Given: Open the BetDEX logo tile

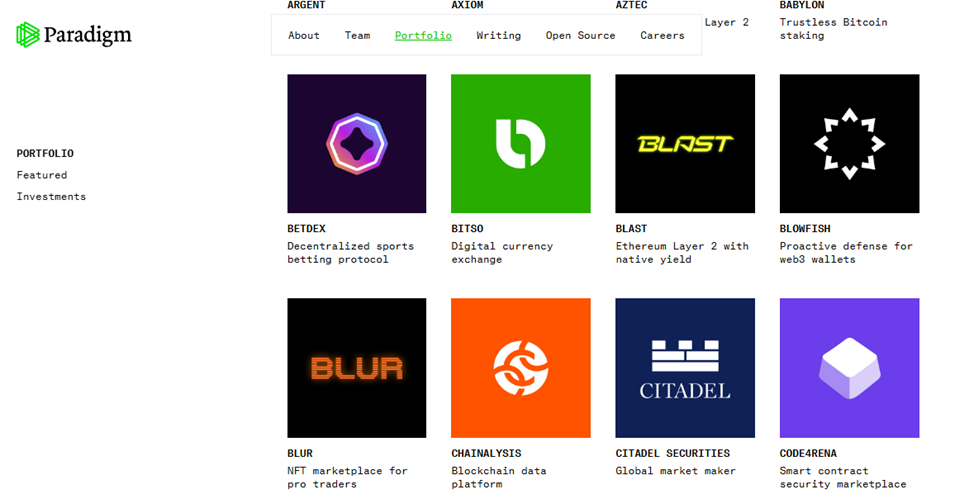Looking at the screenshot, I should [356, 144].
